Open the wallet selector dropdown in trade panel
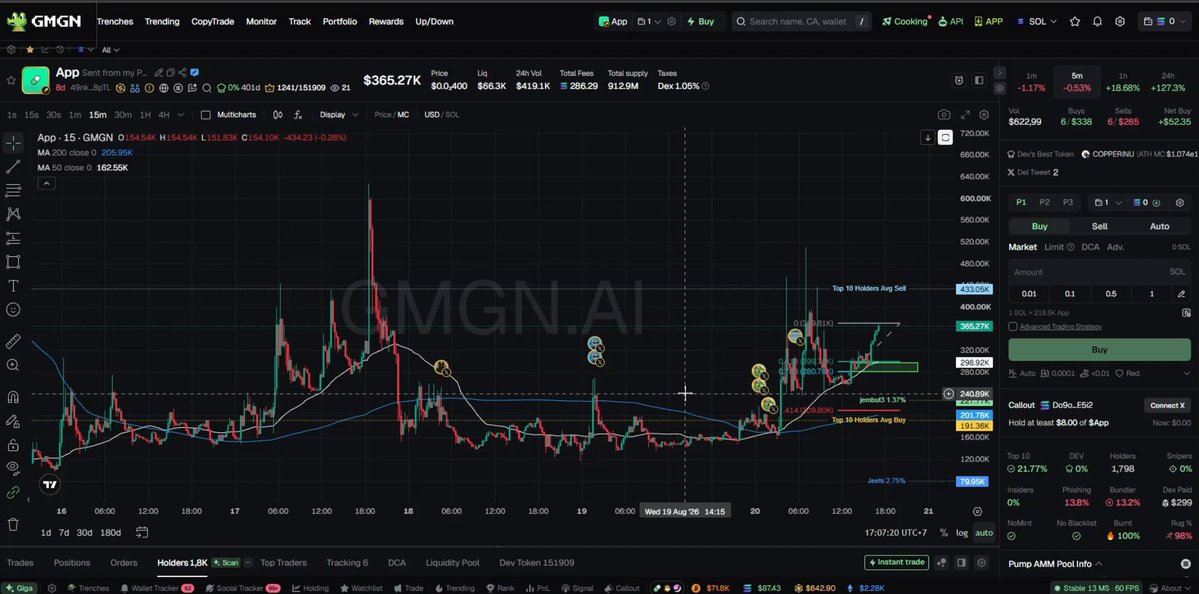Image resolution: width=1199 pixels, height=594 pixels. point(1108,203)
